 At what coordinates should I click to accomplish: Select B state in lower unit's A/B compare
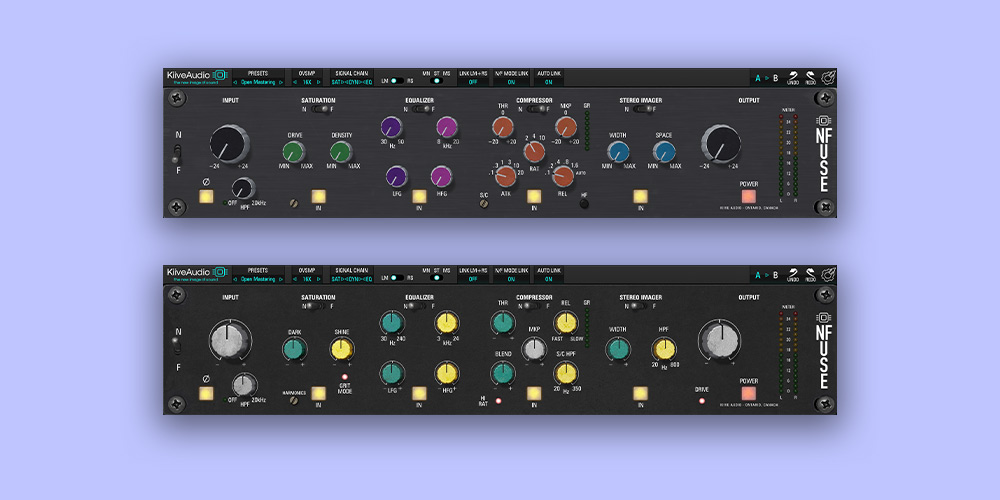coord(776,276)
